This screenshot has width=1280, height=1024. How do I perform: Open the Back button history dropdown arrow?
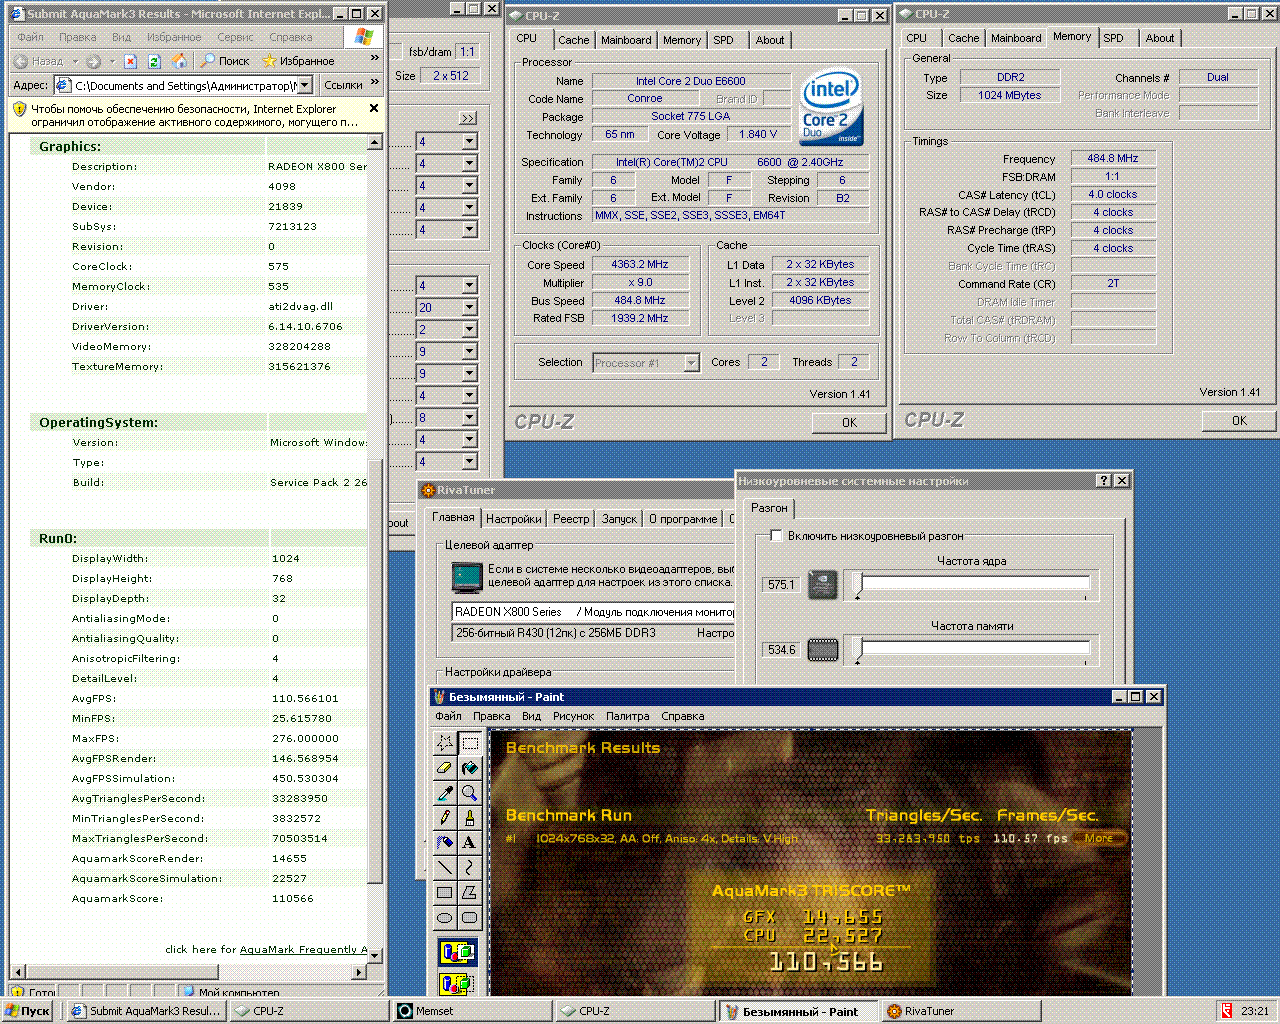75,61
